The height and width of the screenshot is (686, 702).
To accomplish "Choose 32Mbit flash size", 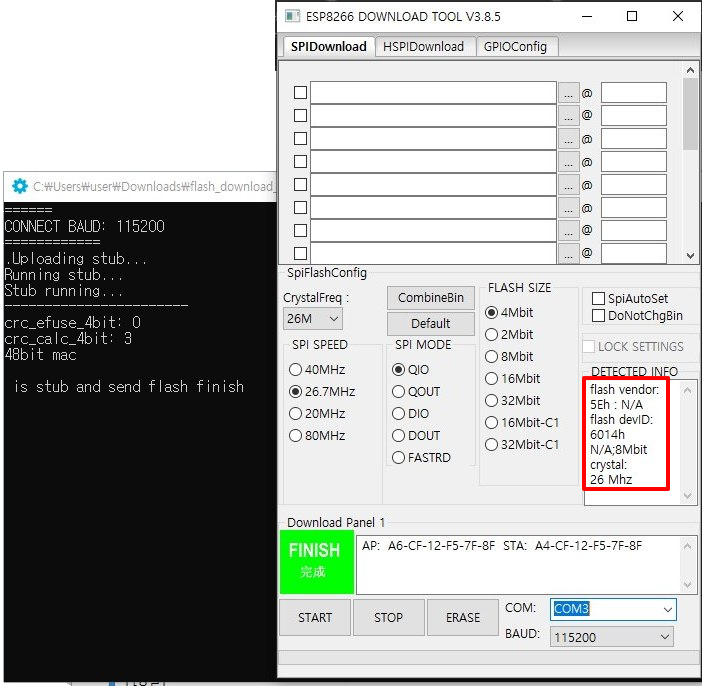I will [513, 400].
